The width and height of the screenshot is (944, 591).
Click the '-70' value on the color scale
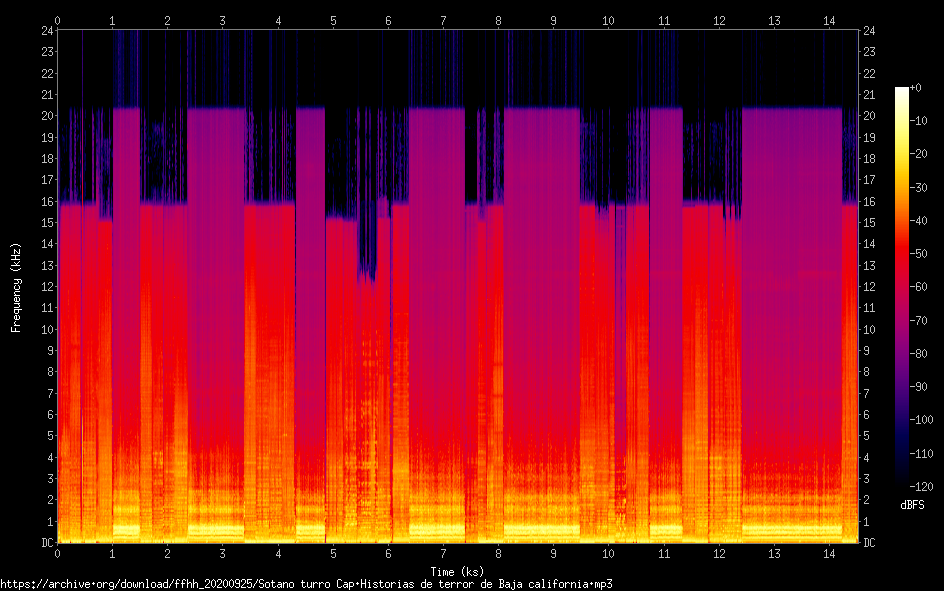918,321
